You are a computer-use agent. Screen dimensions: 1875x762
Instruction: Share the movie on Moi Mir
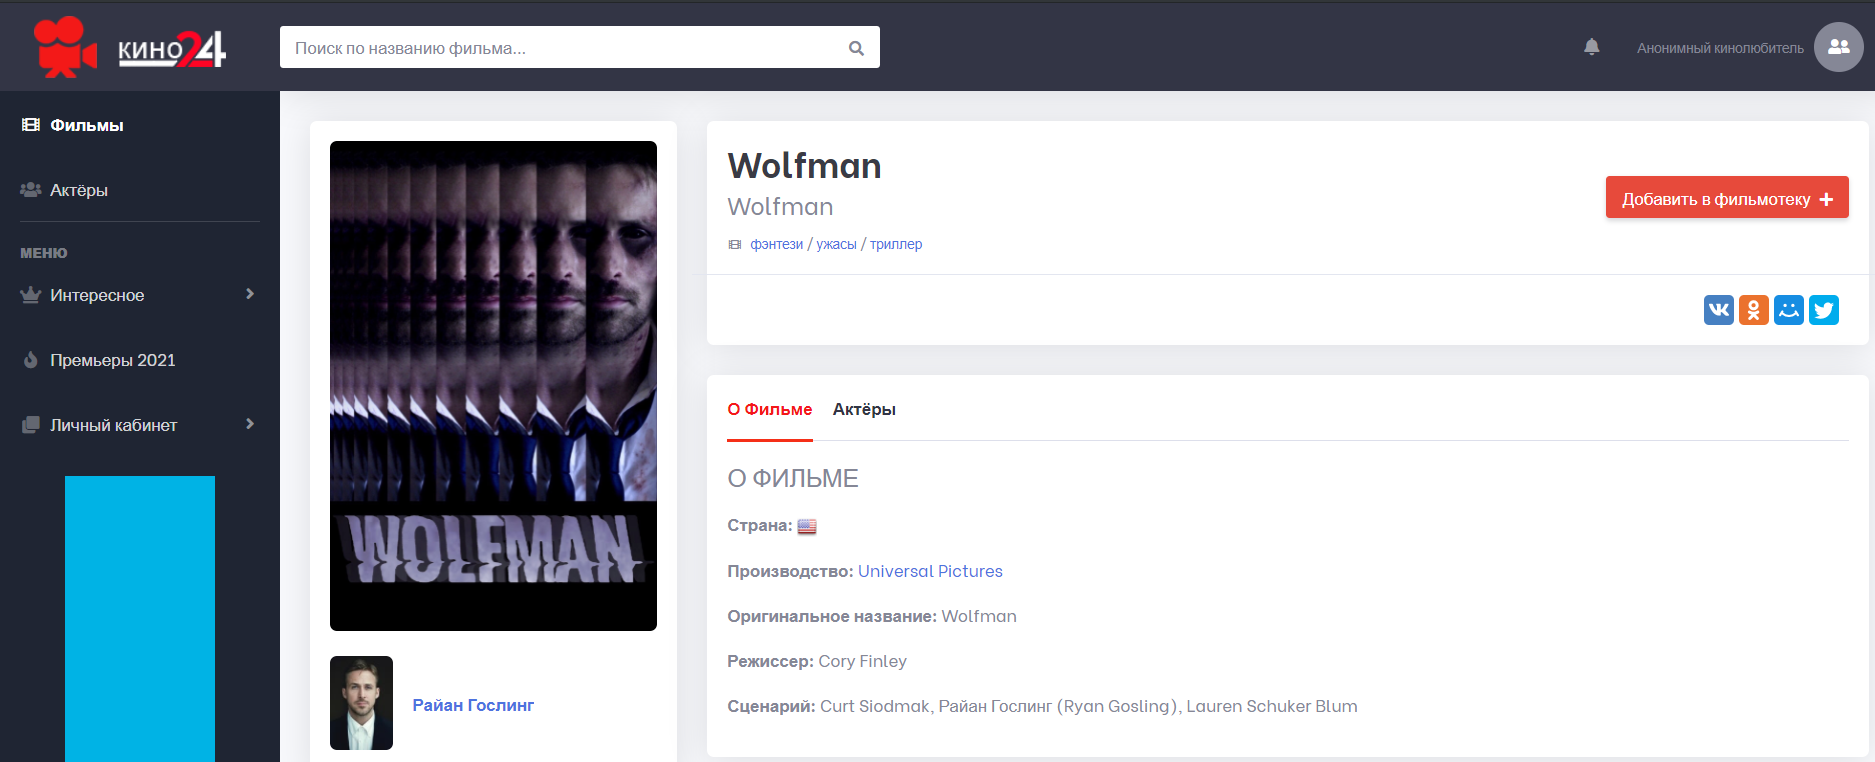[1789, 310]
